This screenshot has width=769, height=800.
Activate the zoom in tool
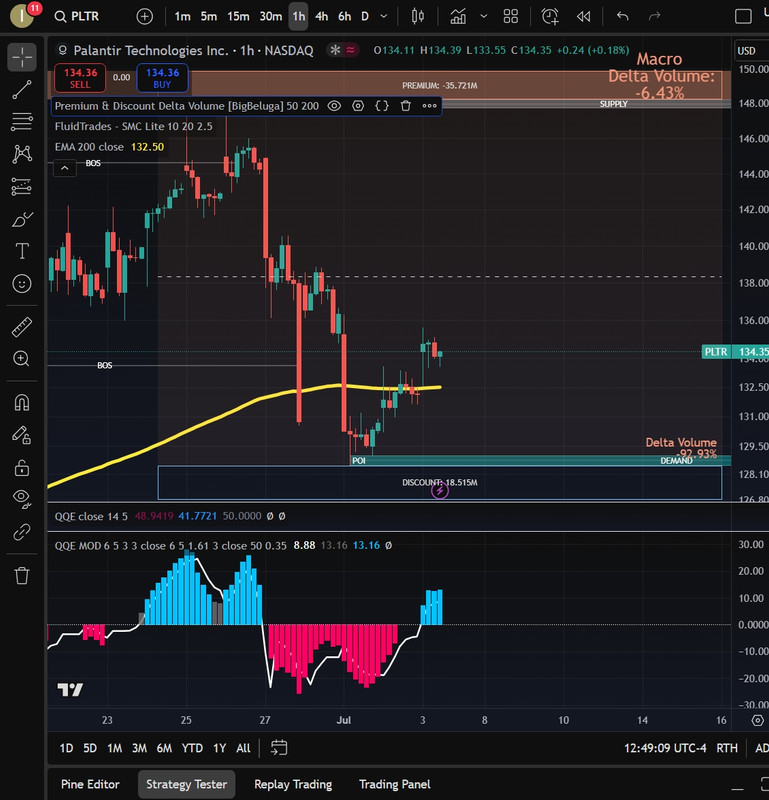click(22, 359)
